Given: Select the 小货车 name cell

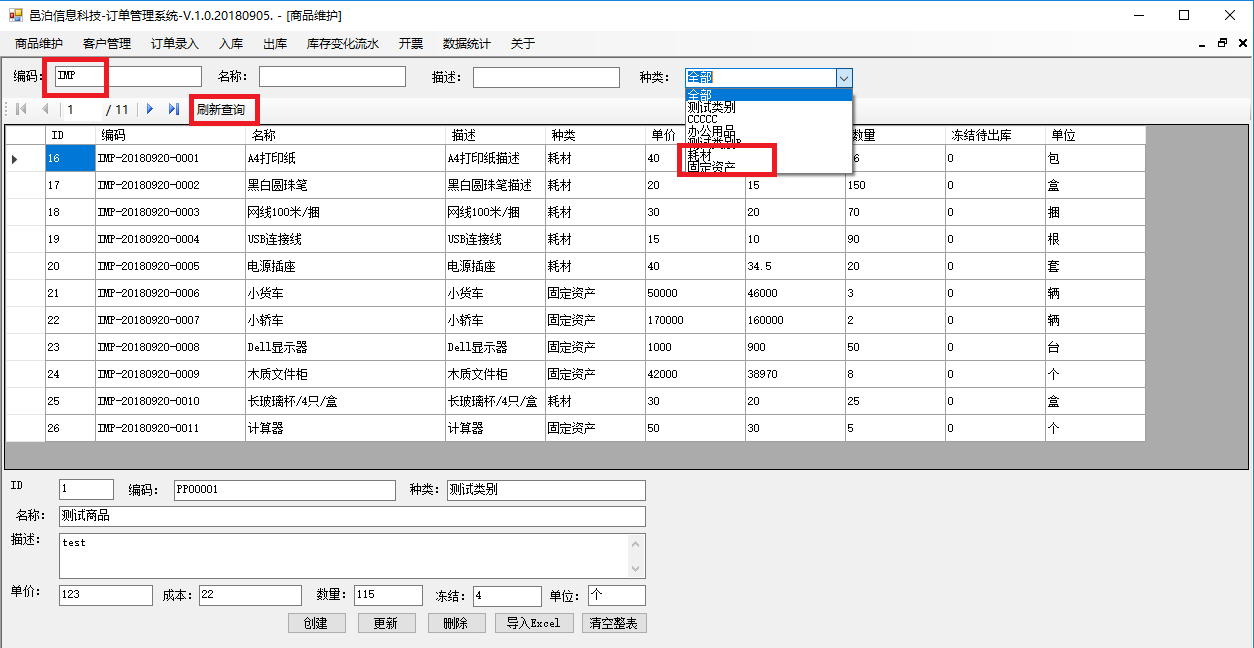Looking at the screenshot, I should [x=345, y=293].
